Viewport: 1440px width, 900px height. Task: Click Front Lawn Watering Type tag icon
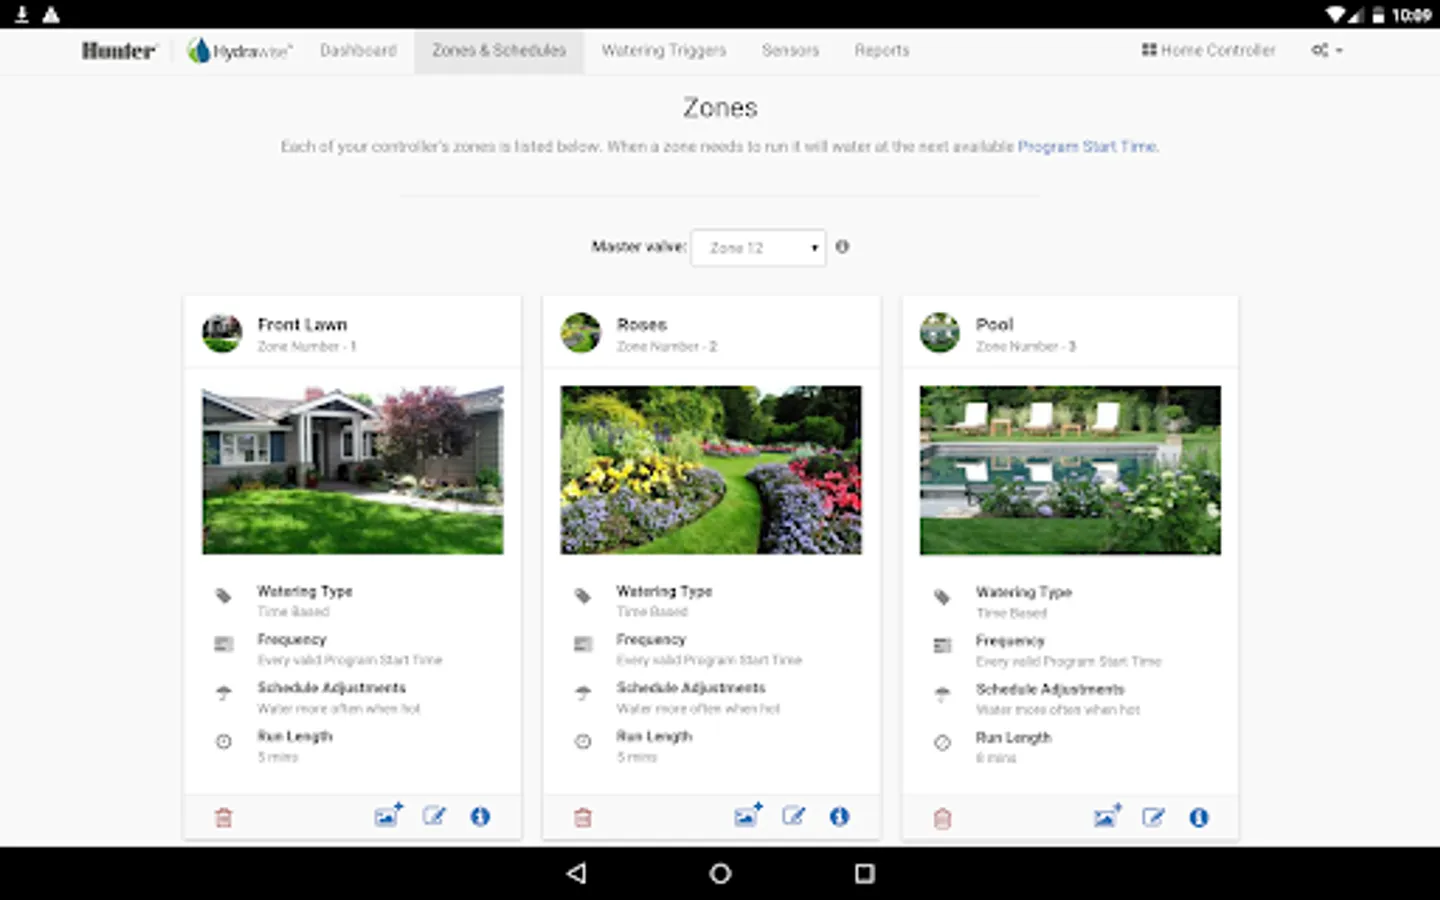pos(224,596)
